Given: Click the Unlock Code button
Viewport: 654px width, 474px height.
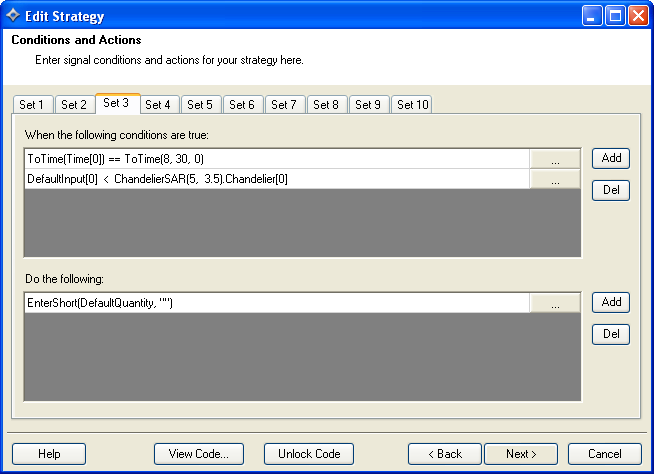Looking at the screenshot, I should [309, 454].
